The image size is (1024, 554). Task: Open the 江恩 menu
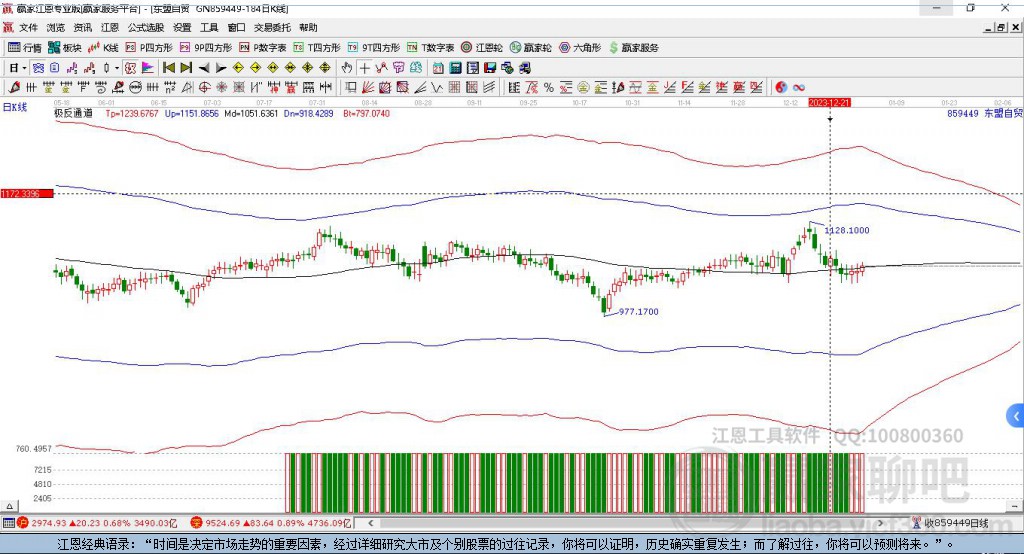click(x=110, y=28)
